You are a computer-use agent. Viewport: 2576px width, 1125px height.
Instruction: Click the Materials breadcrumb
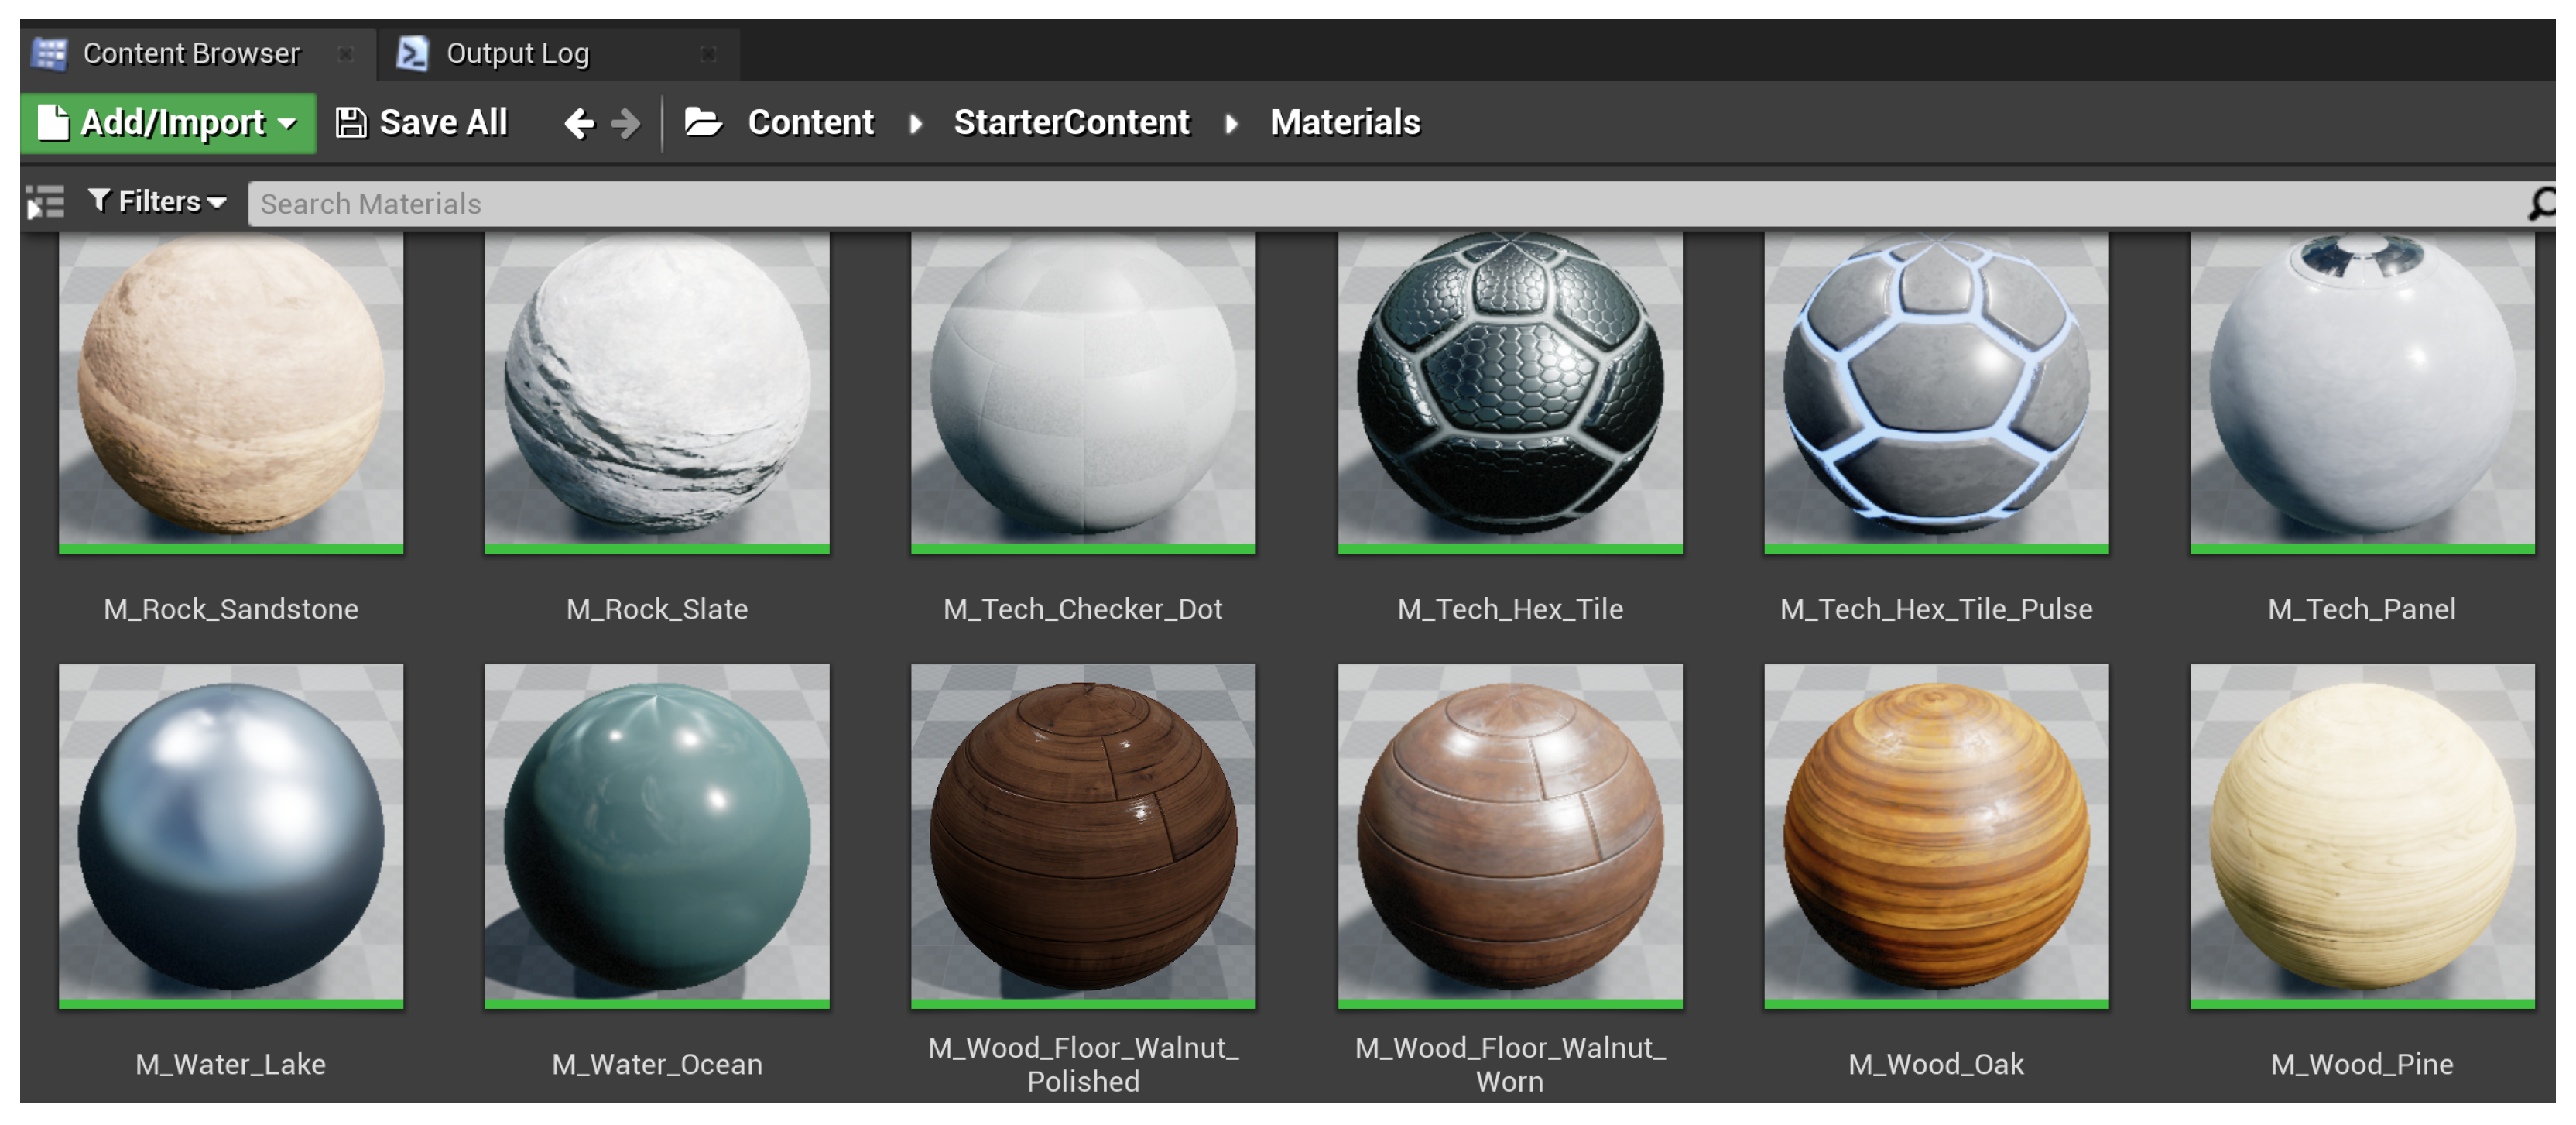pos(1344,123)
